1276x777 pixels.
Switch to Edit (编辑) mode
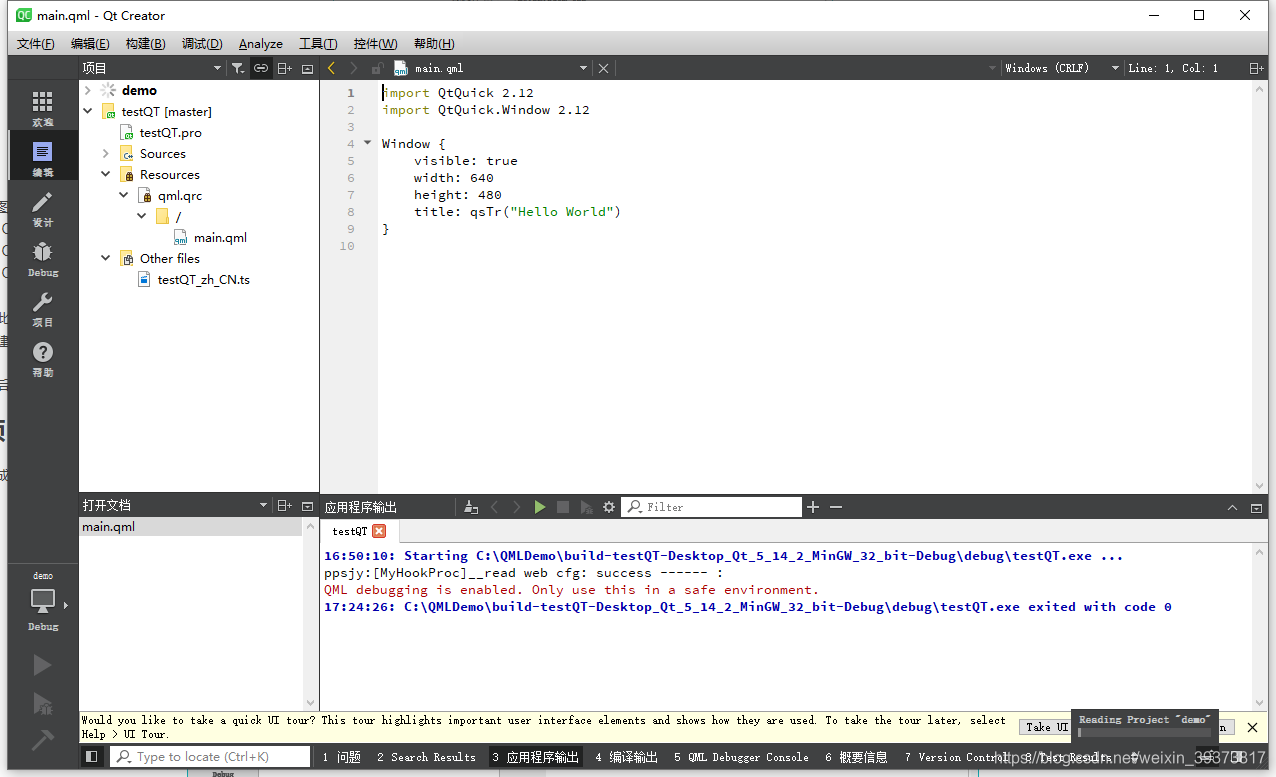coord(43,158)
